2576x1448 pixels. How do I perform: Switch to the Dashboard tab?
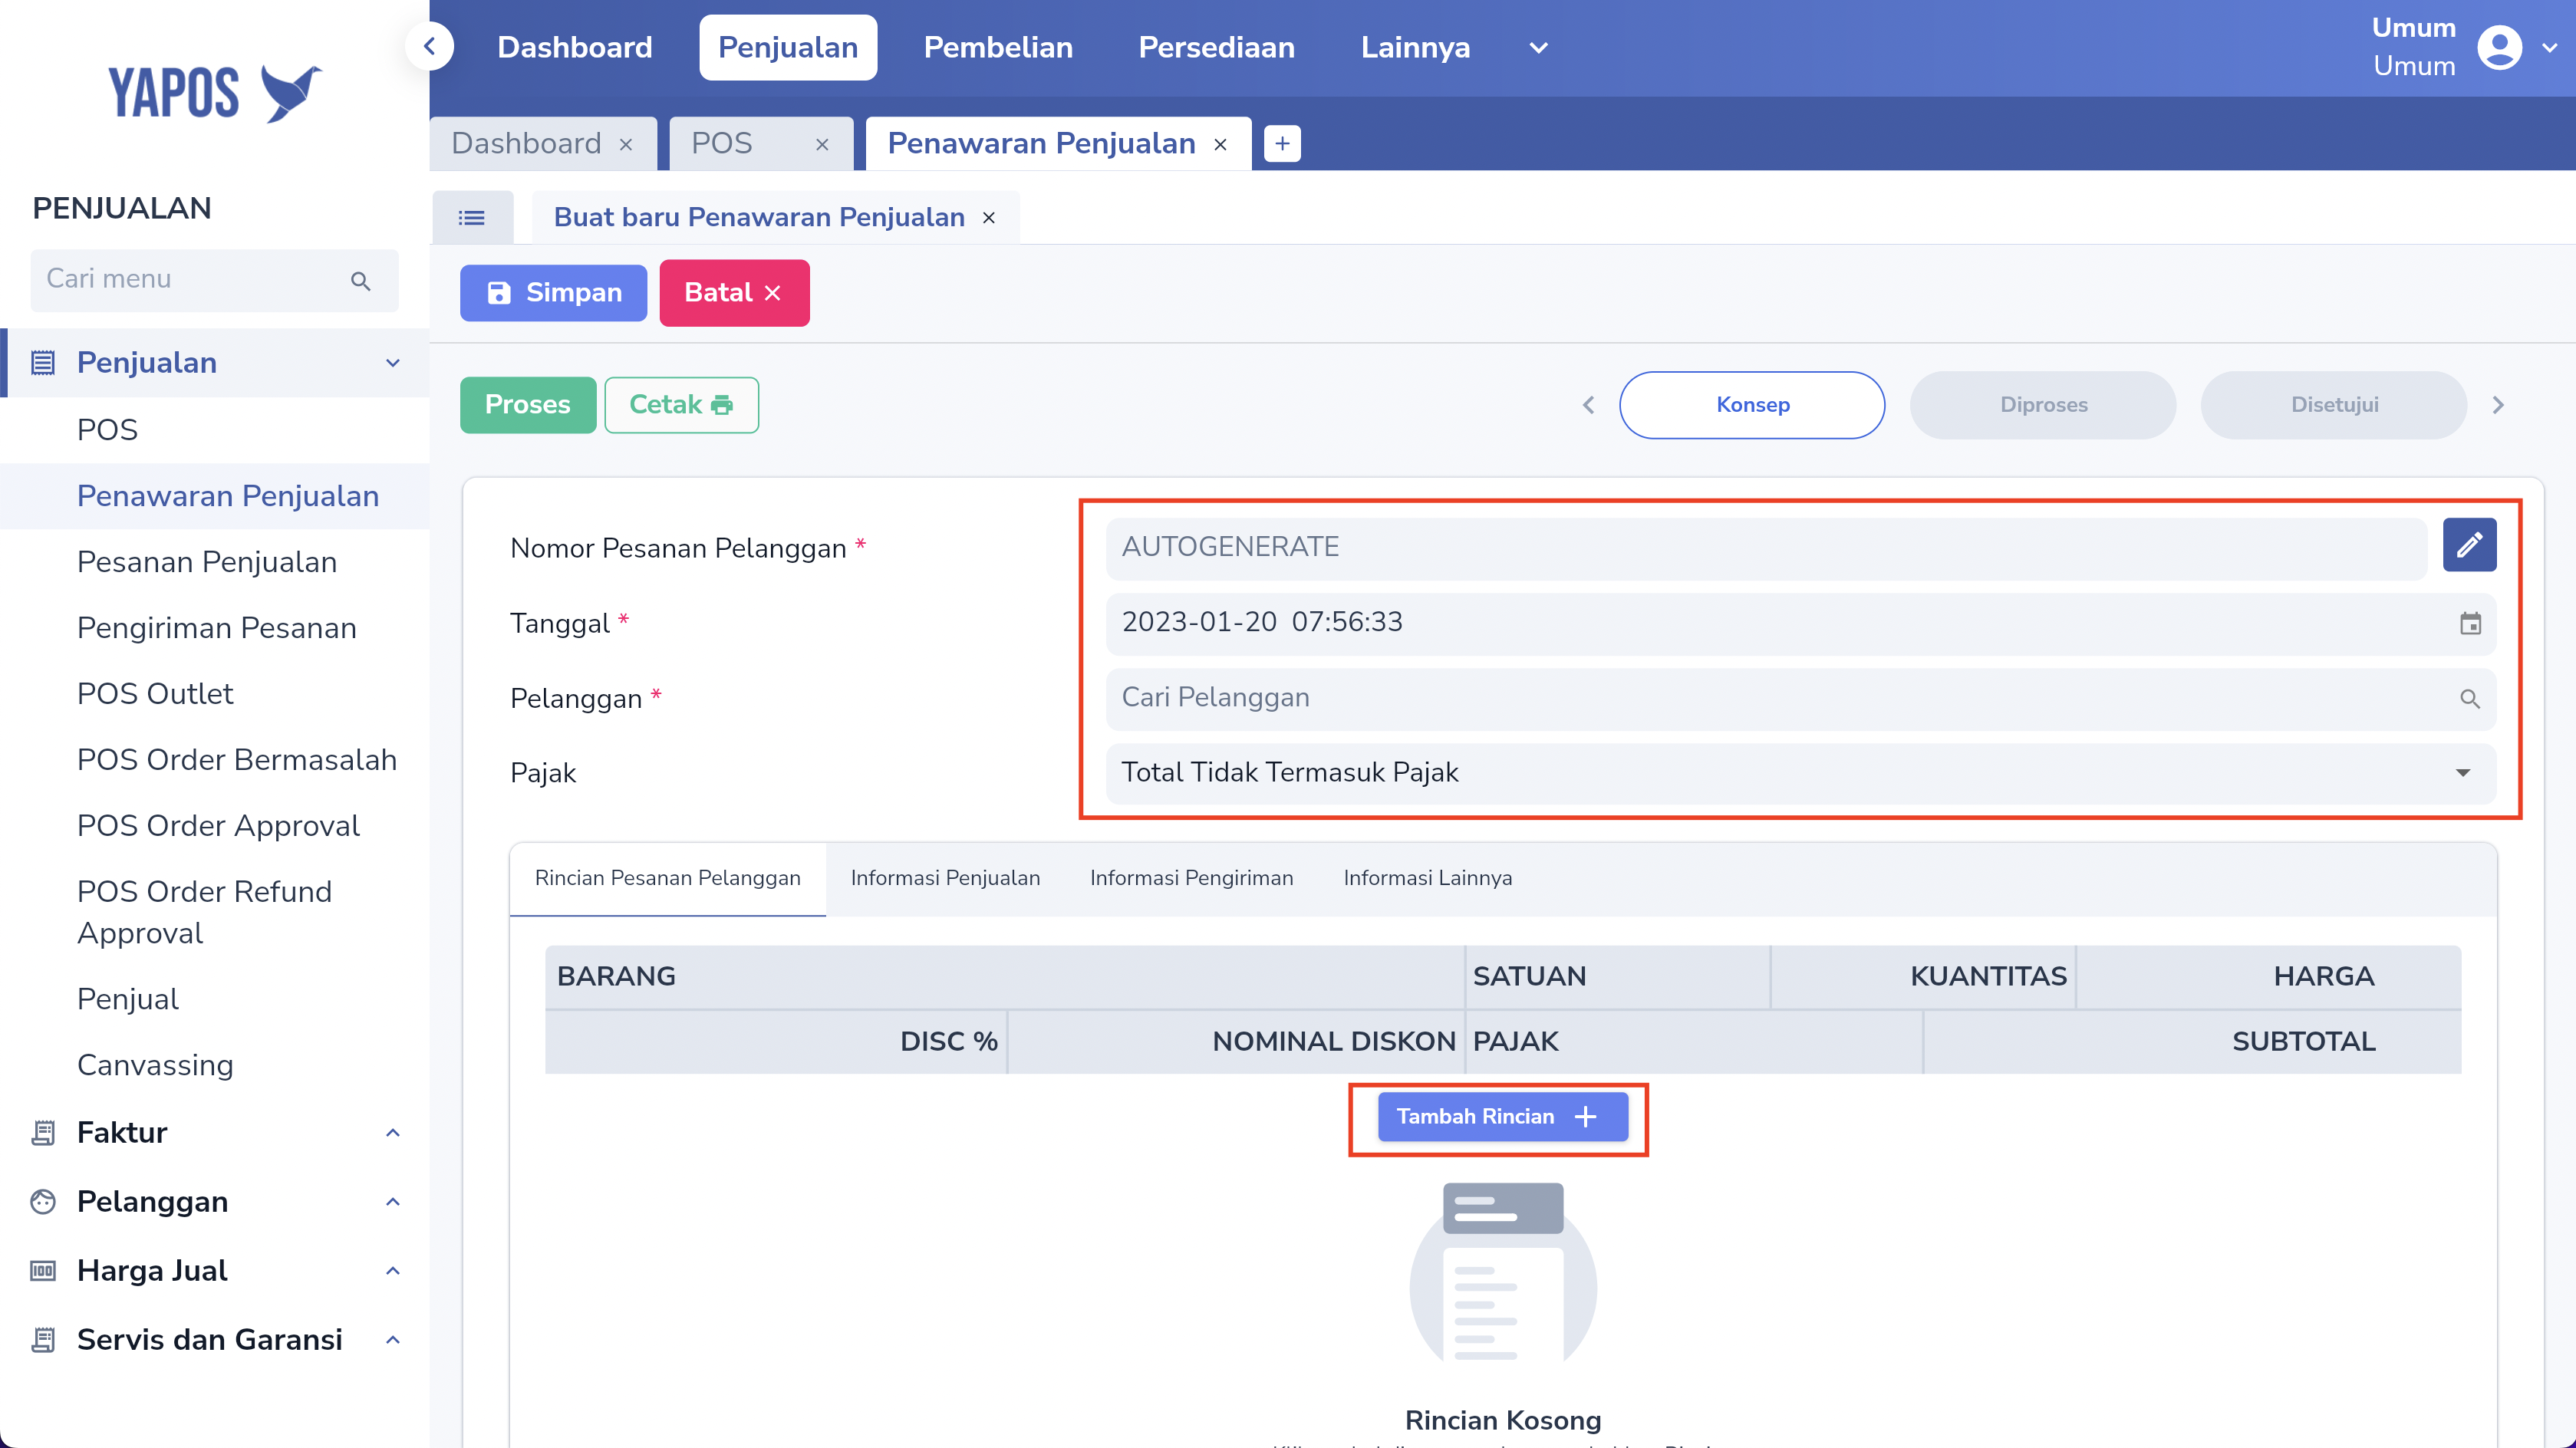(x=526, y=144)
